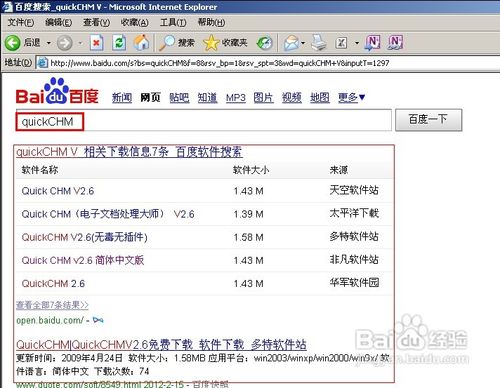The image size is (500, 388).
Task: Click the Mail envelope icon
Action: point(292,43)
